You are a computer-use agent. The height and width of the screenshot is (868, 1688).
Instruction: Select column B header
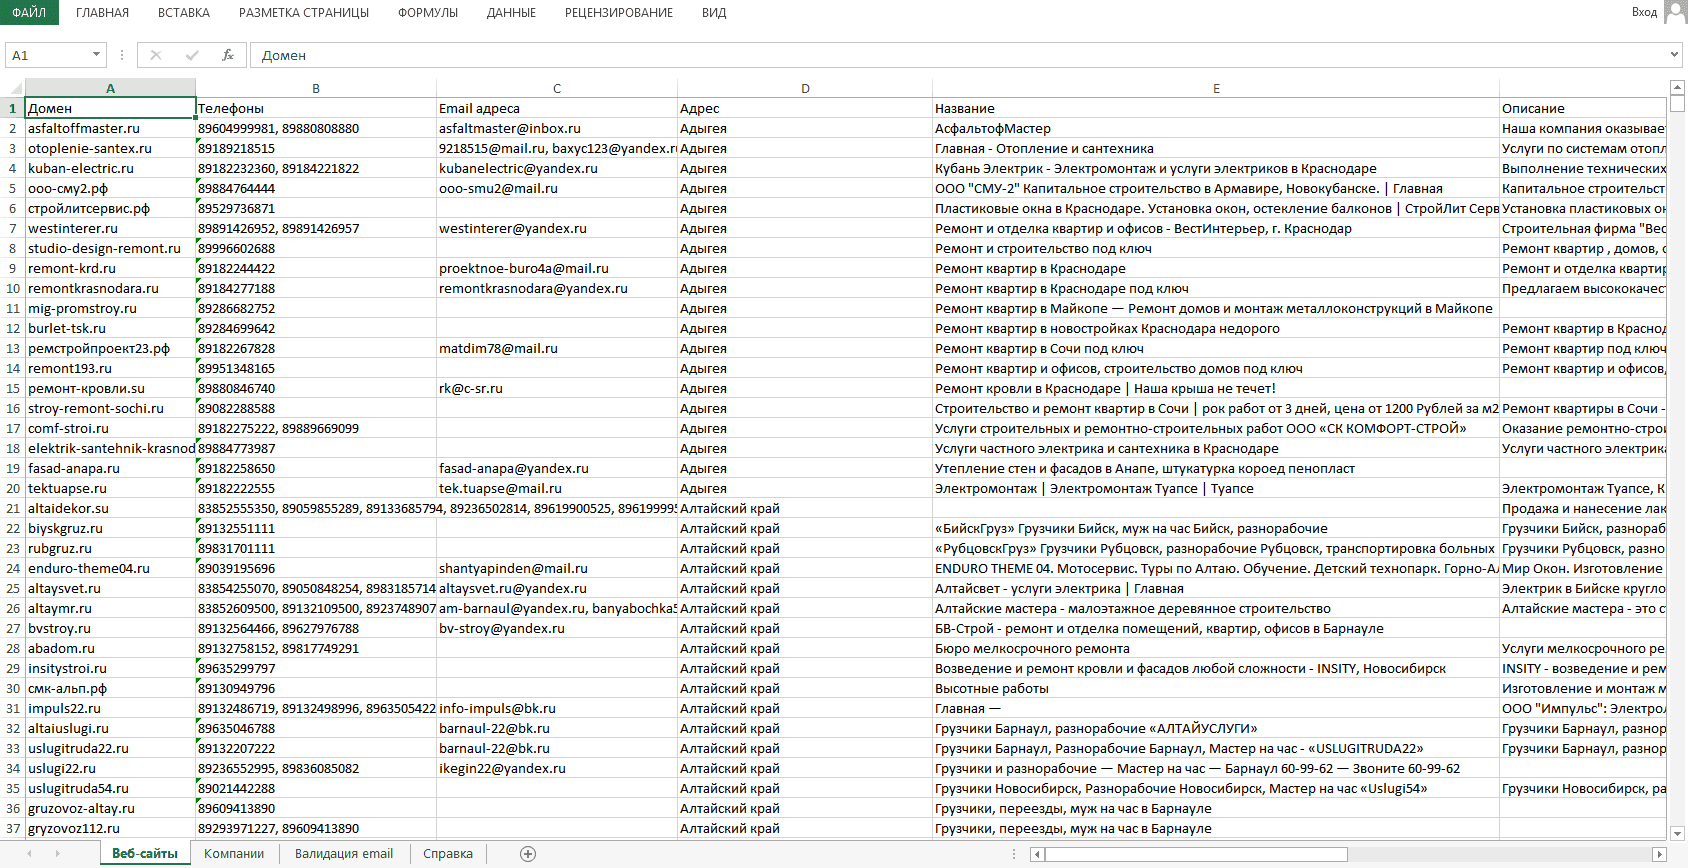[316, 88]
